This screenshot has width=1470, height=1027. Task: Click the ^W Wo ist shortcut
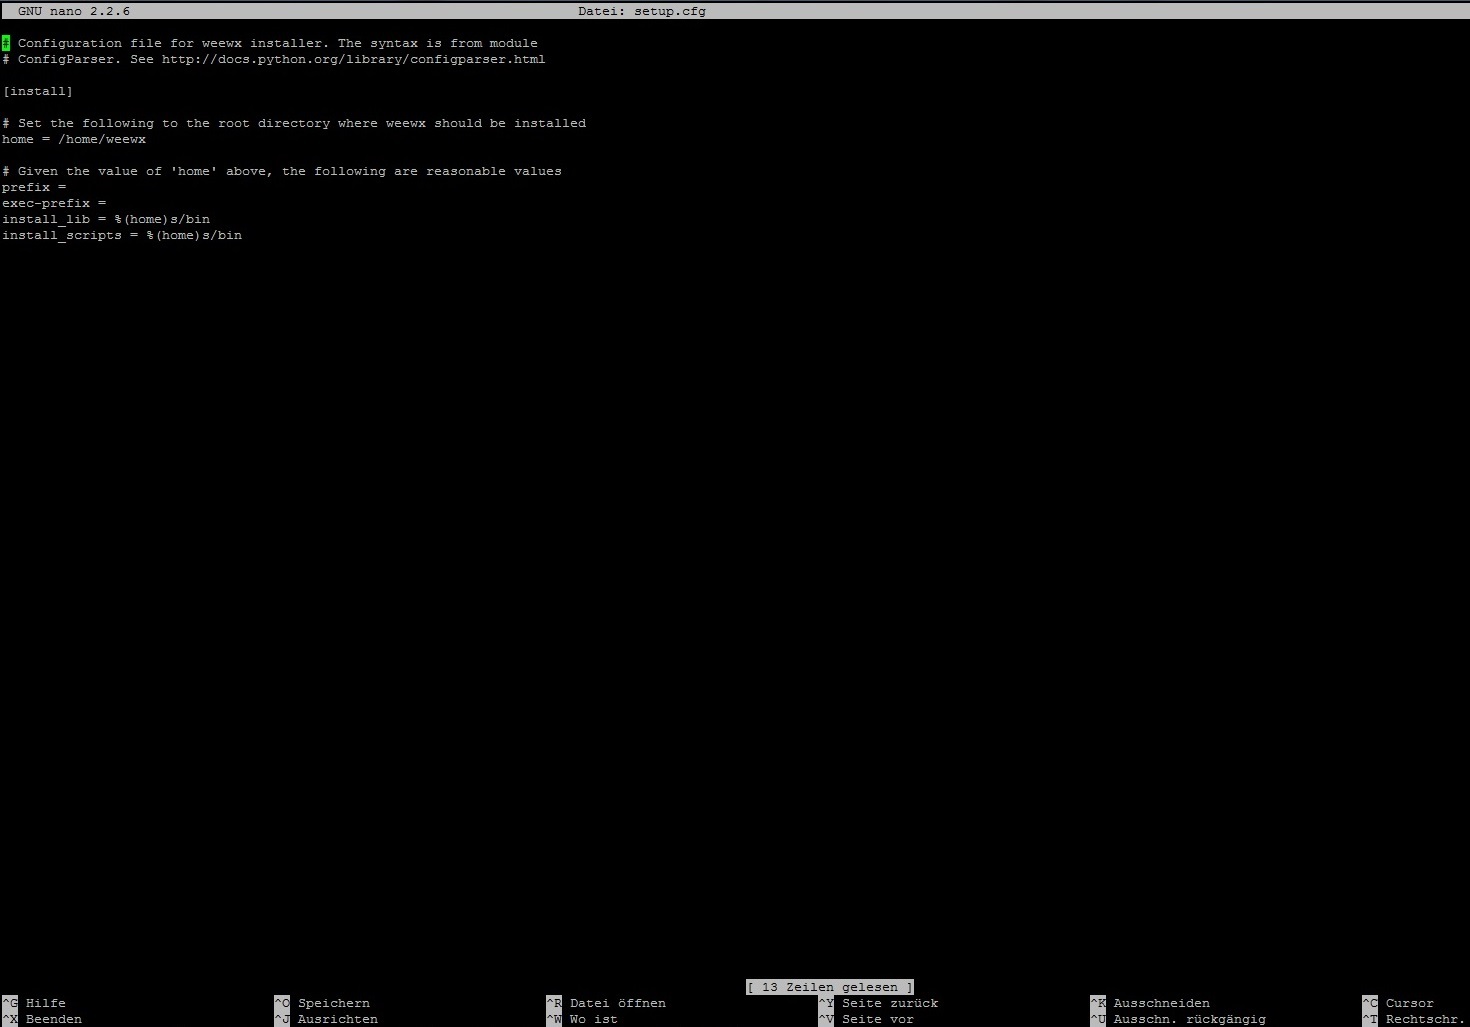582,1019
